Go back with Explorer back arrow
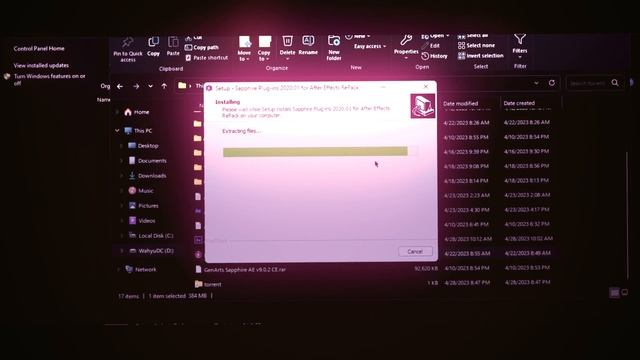Screen dimensions: 640x360 pos(120,86)
